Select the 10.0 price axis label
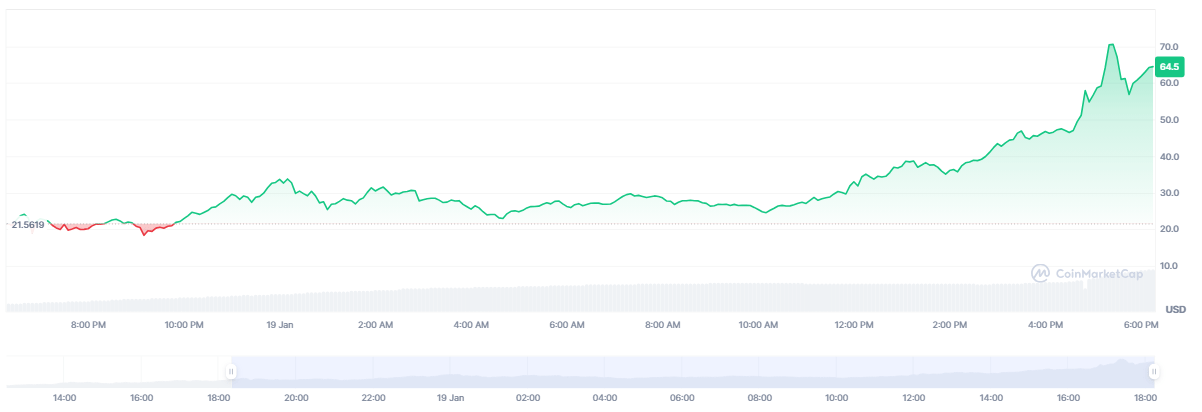Image resolution: width=1202 pixels, height=412 pixels. 1169,266
